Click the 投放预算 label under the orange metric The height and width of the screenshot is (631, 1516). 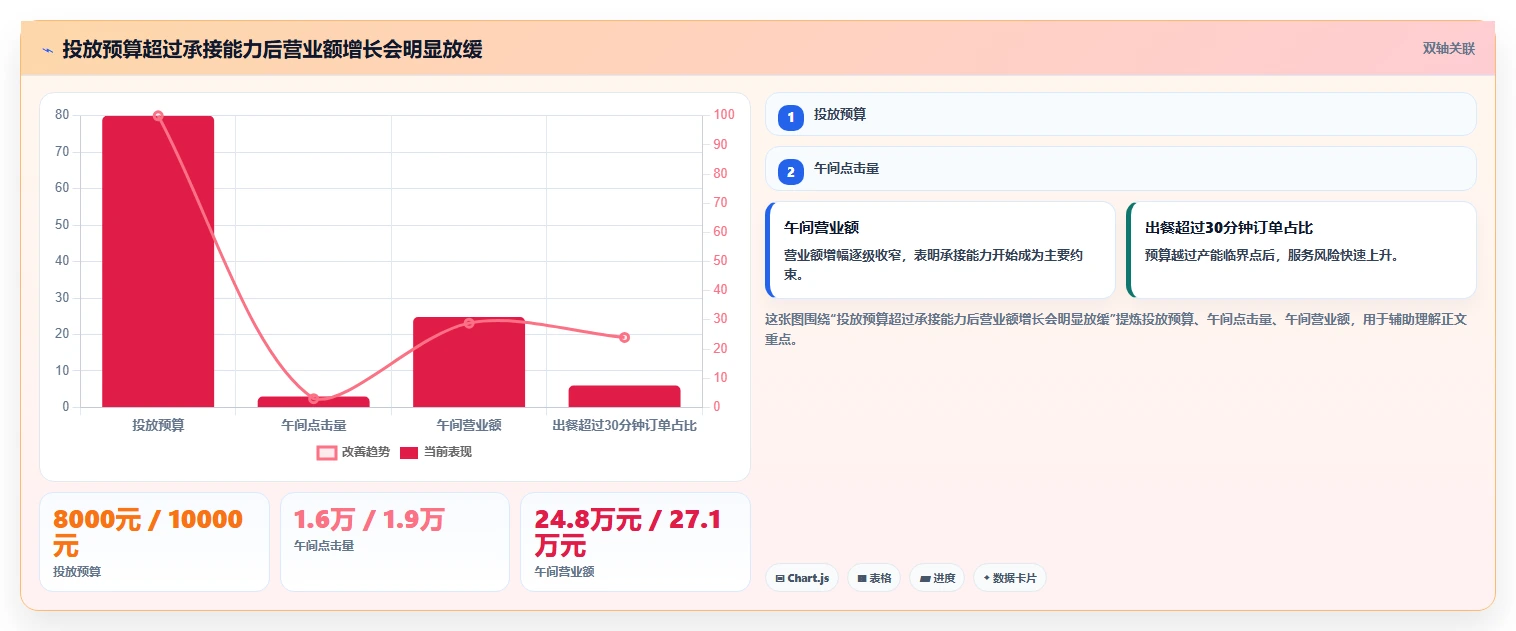[77, 572]
